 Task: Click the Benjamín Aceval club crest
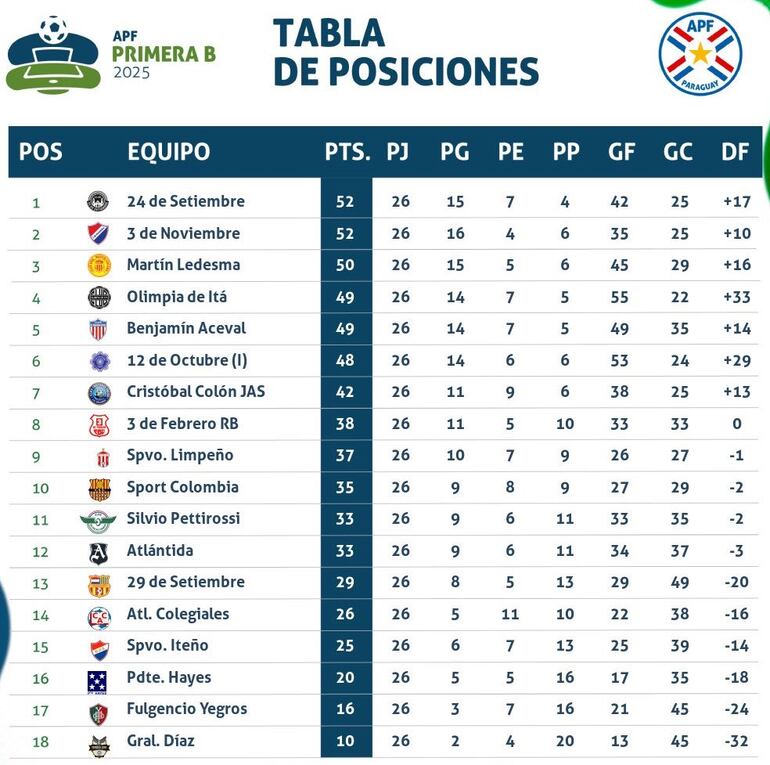point(99,329)
